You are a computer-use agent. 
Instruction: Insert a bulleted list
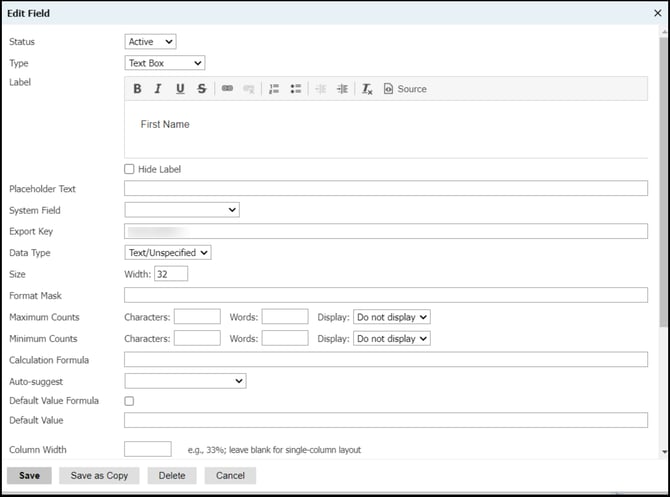coord(296,89)
